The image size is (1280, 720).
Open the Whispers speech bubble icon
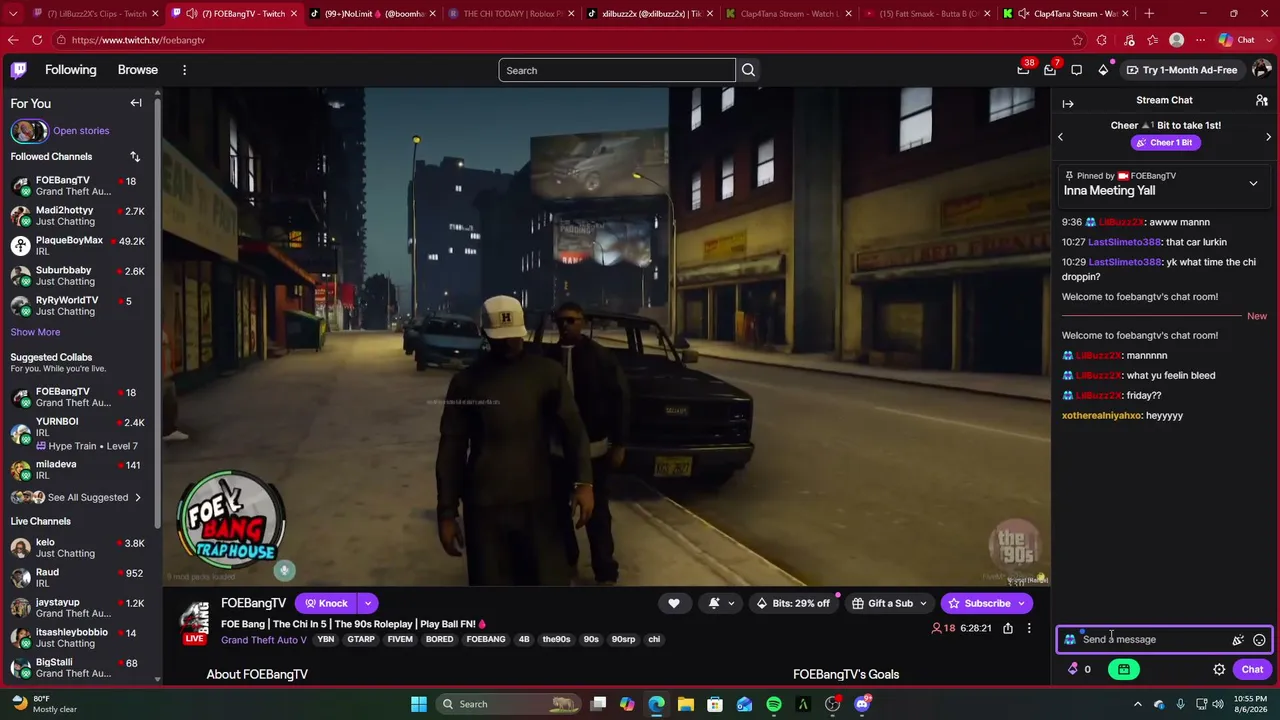point(1076,70)
